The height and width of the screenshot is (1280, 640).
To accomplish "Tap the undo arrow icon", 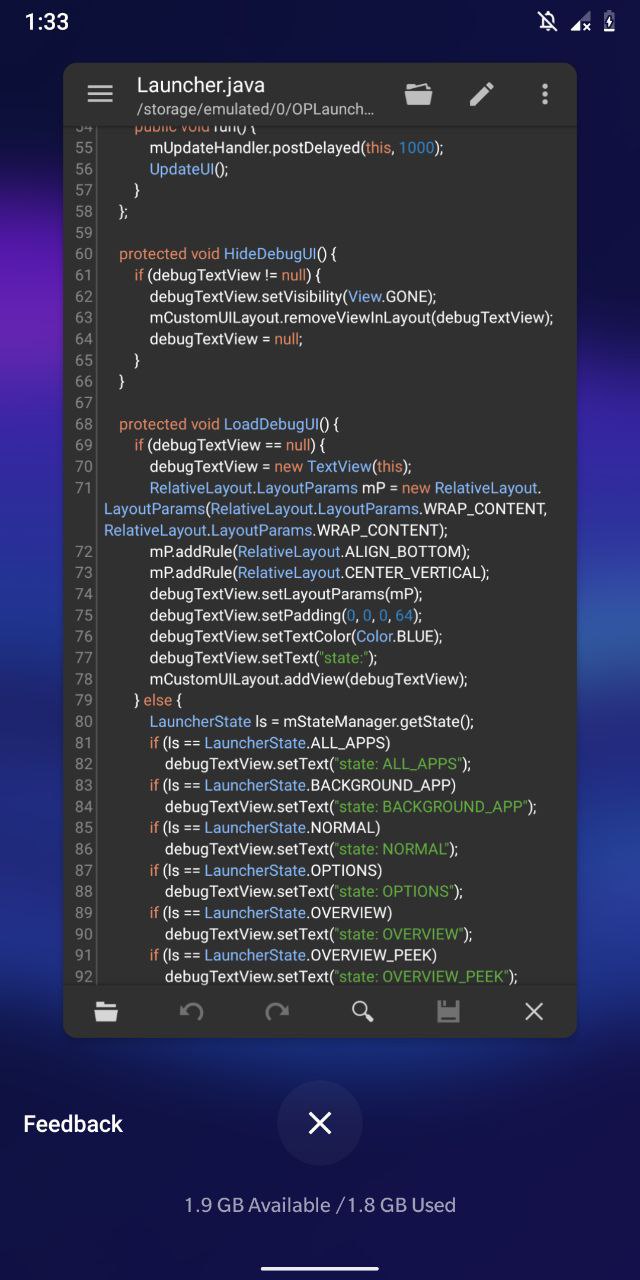I will point(191,1012).
